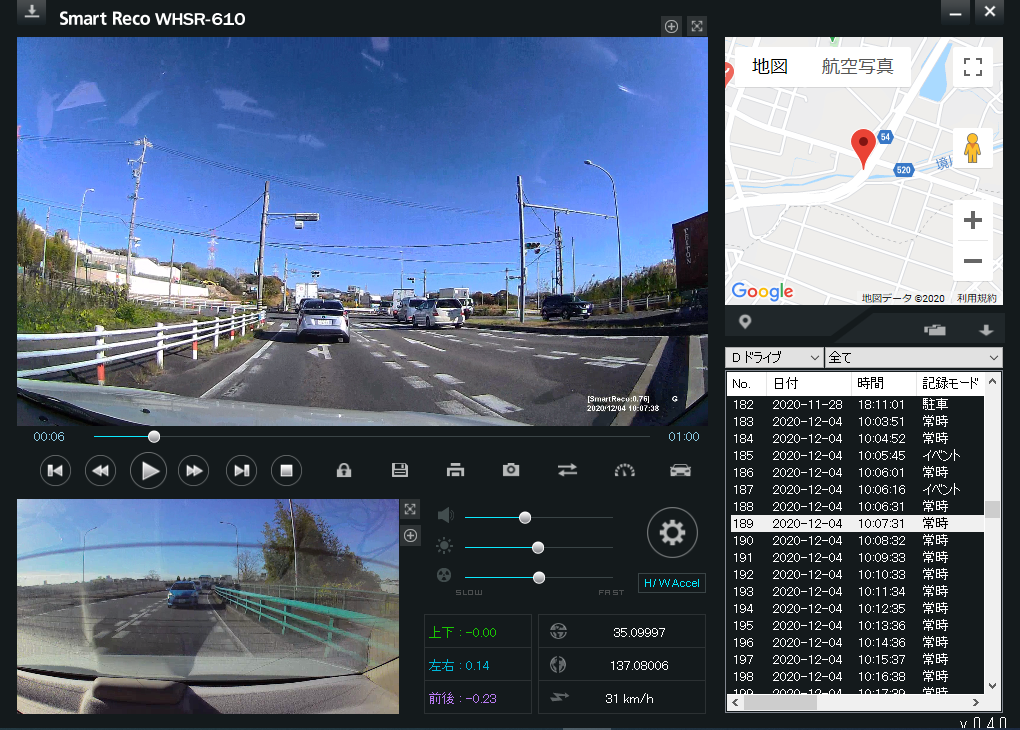Click the floppy disk save icon
The width and height of the screenshot is (1020, 730).
[400, 470]
